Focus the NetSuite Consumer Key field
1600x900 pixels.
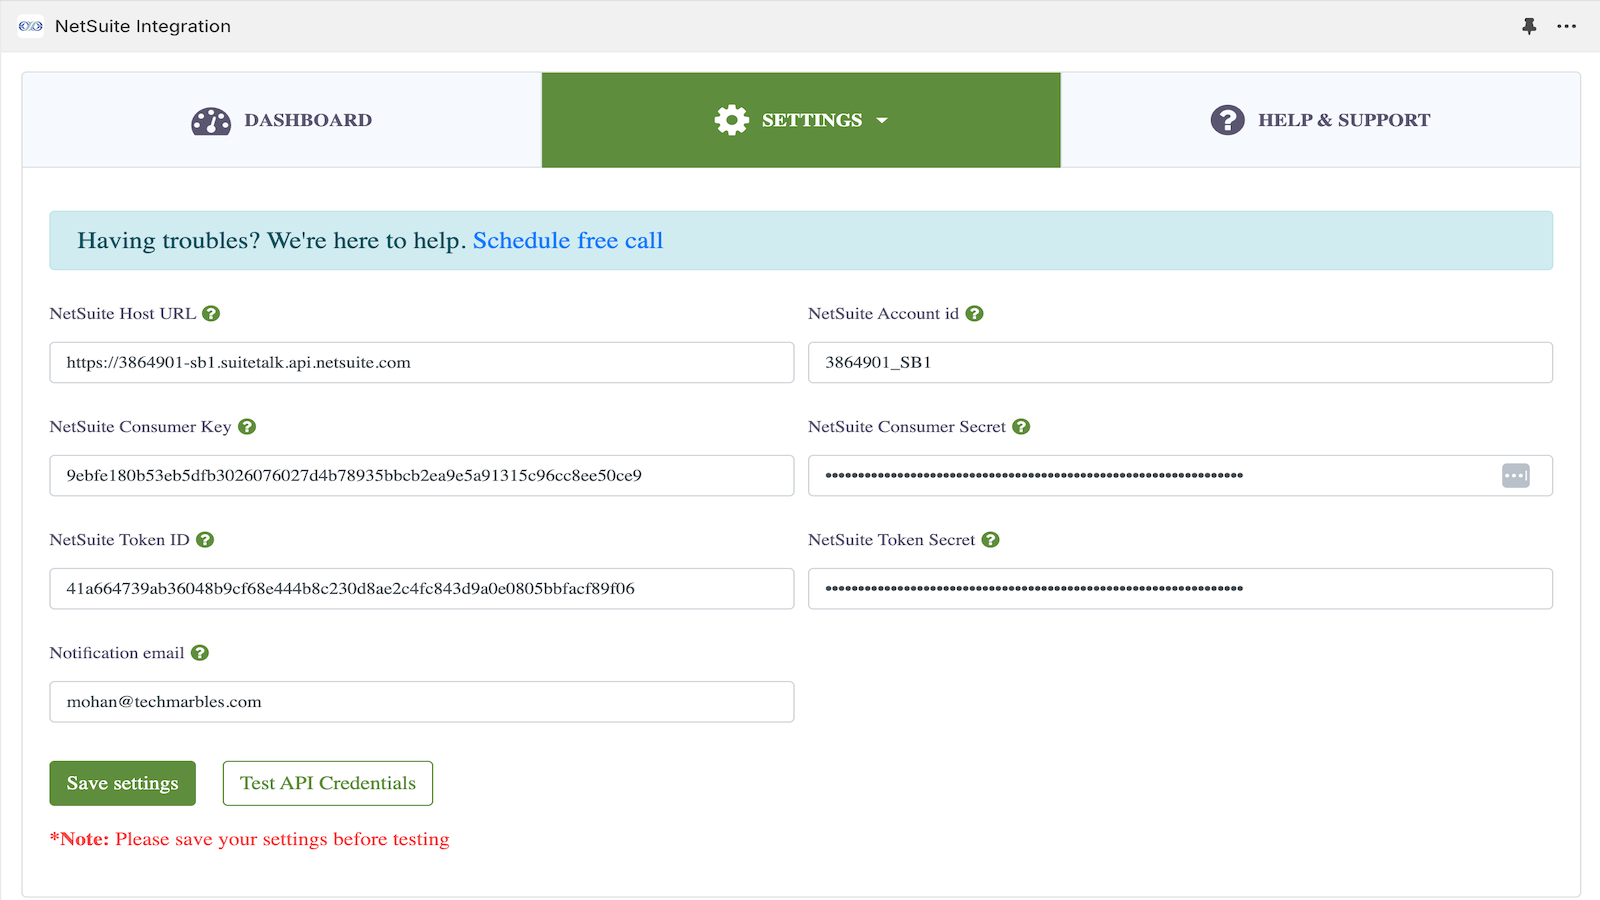pos(422,476)
